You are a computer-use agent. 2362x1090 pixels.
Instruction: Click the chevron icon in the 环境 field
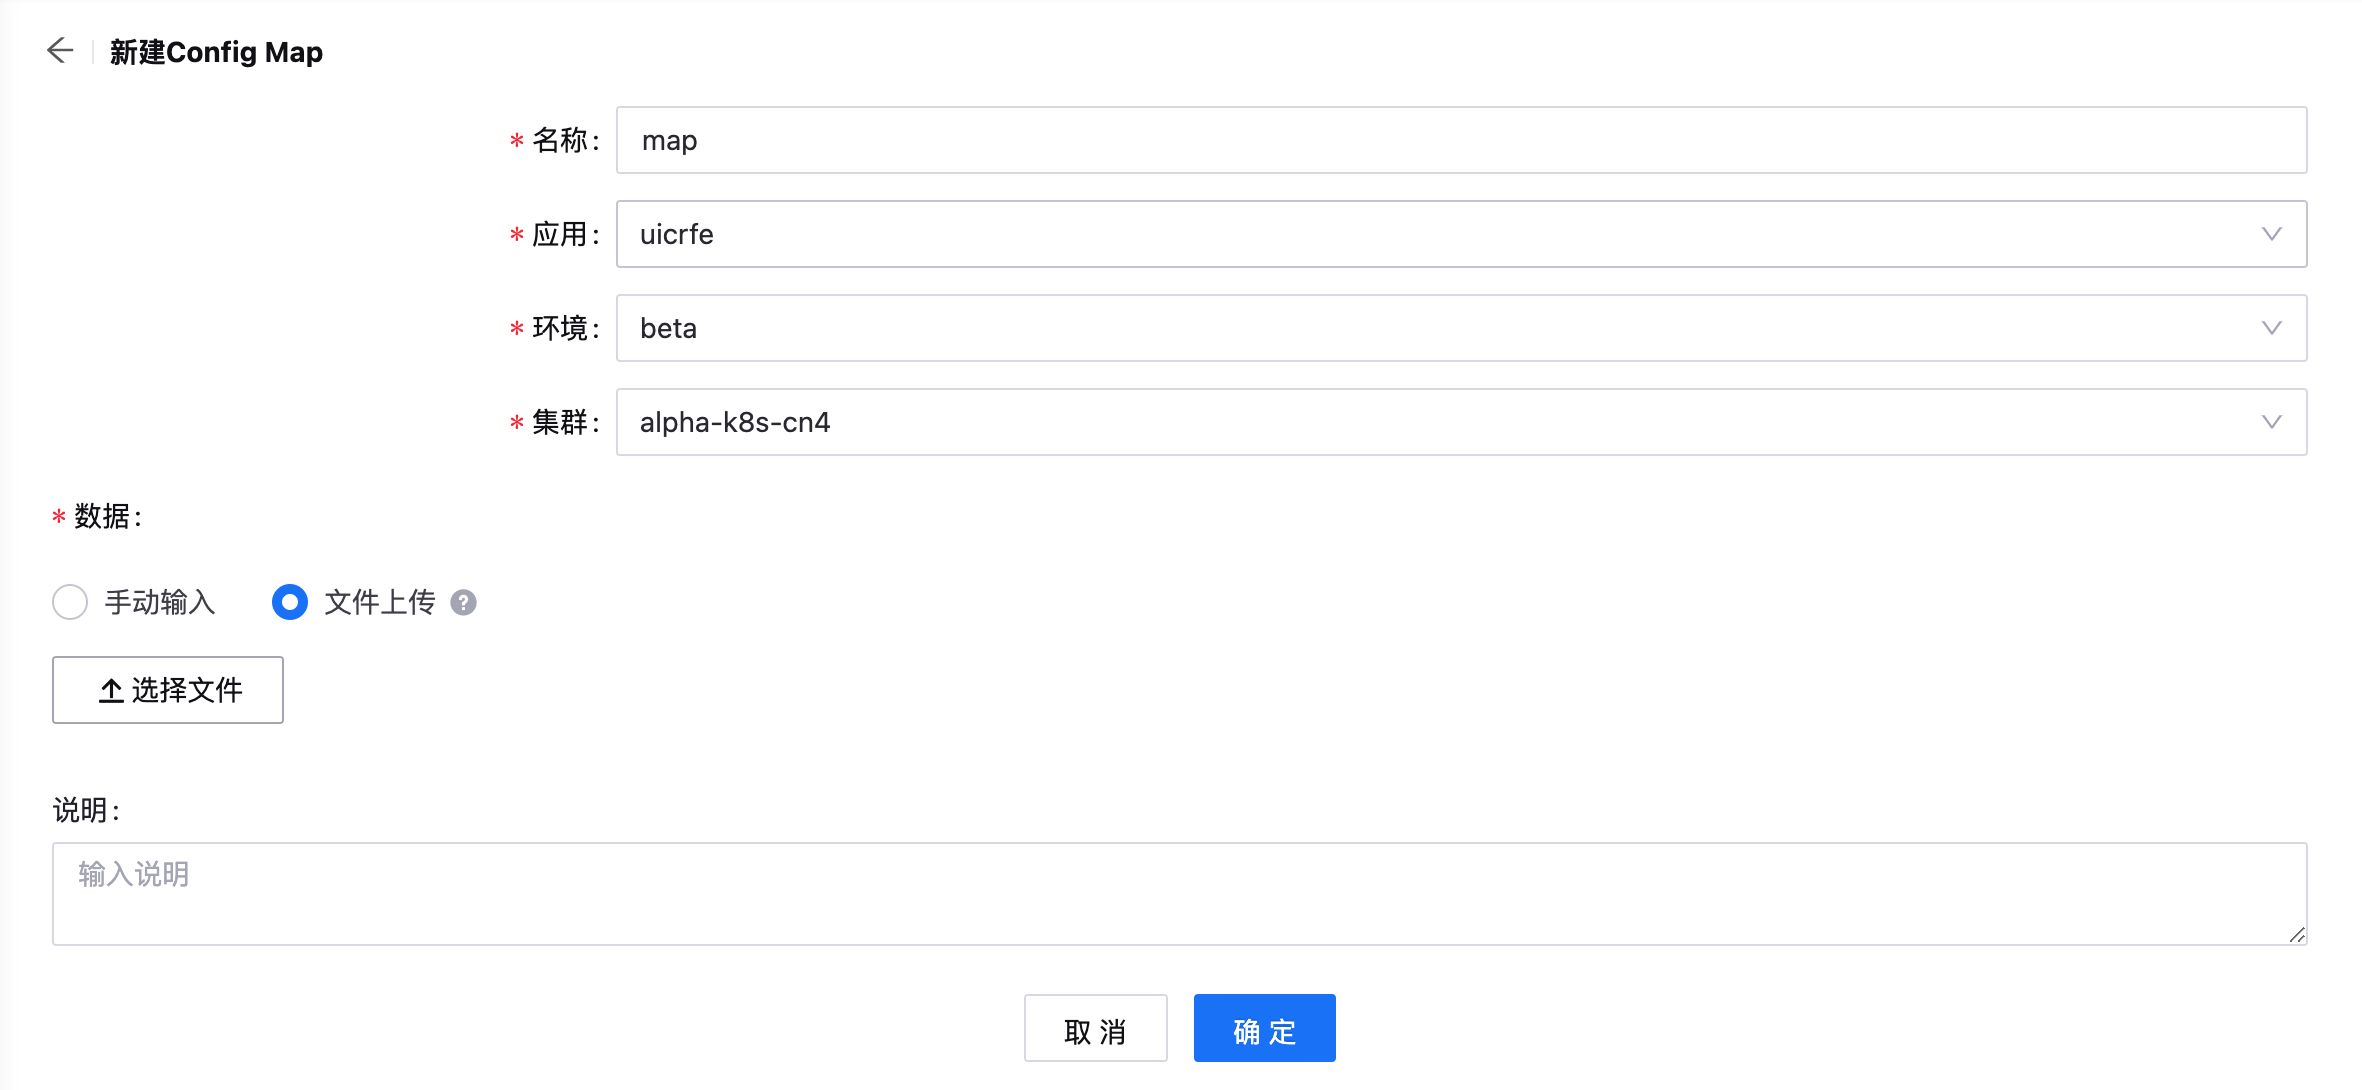2271,328
